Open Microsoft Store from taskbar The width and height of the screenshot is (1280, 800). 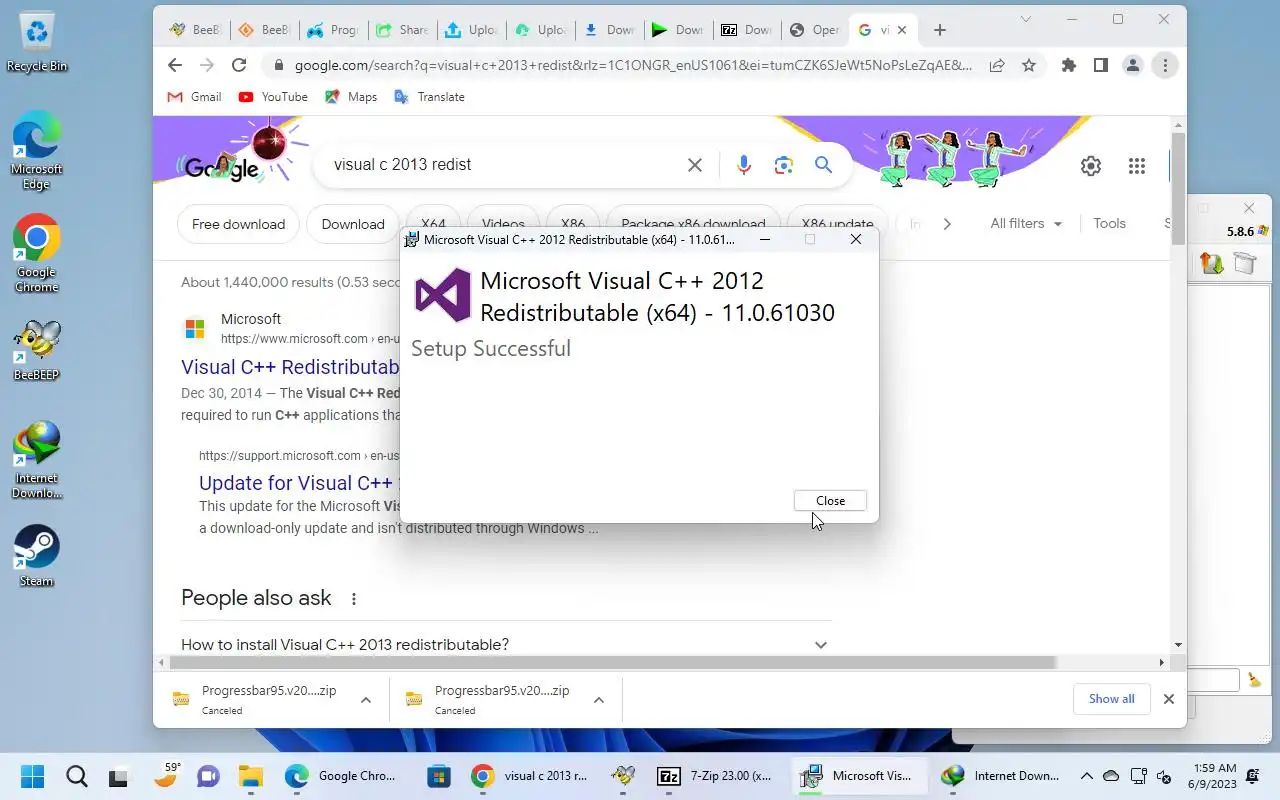pos(438,776)
